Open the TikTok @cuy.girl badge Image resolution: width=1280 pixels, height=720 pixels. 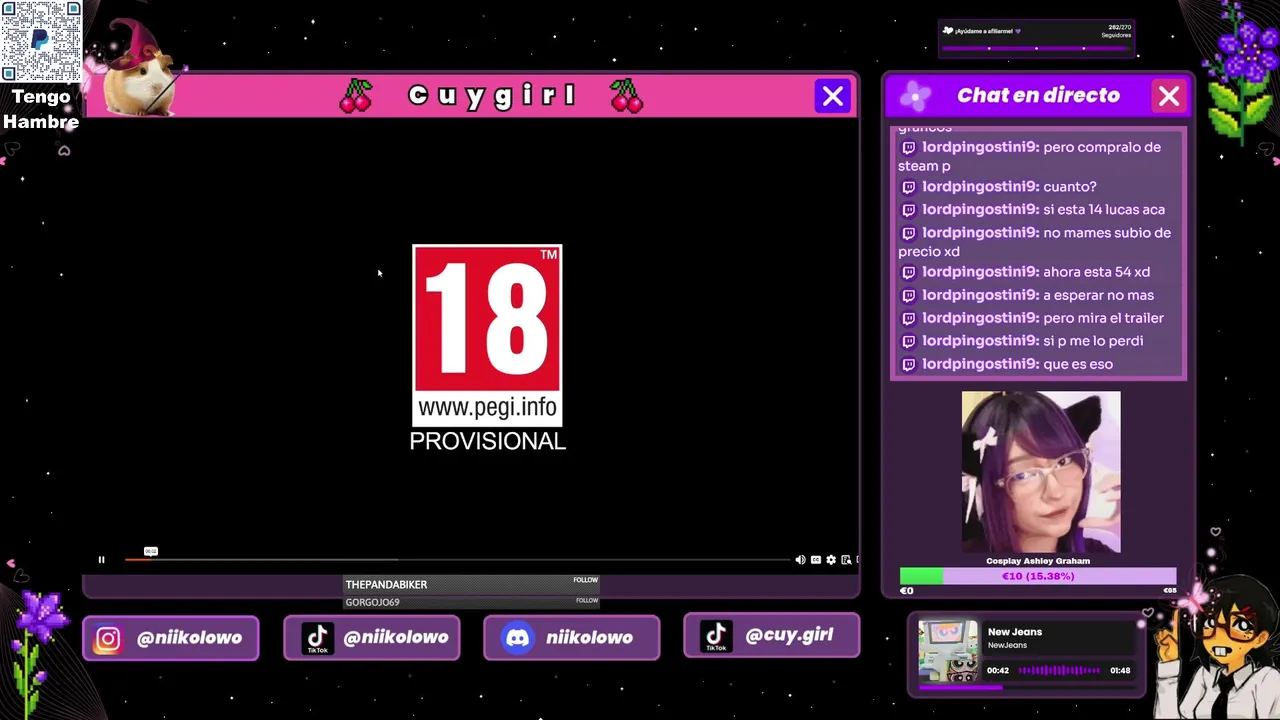point(772,636)
